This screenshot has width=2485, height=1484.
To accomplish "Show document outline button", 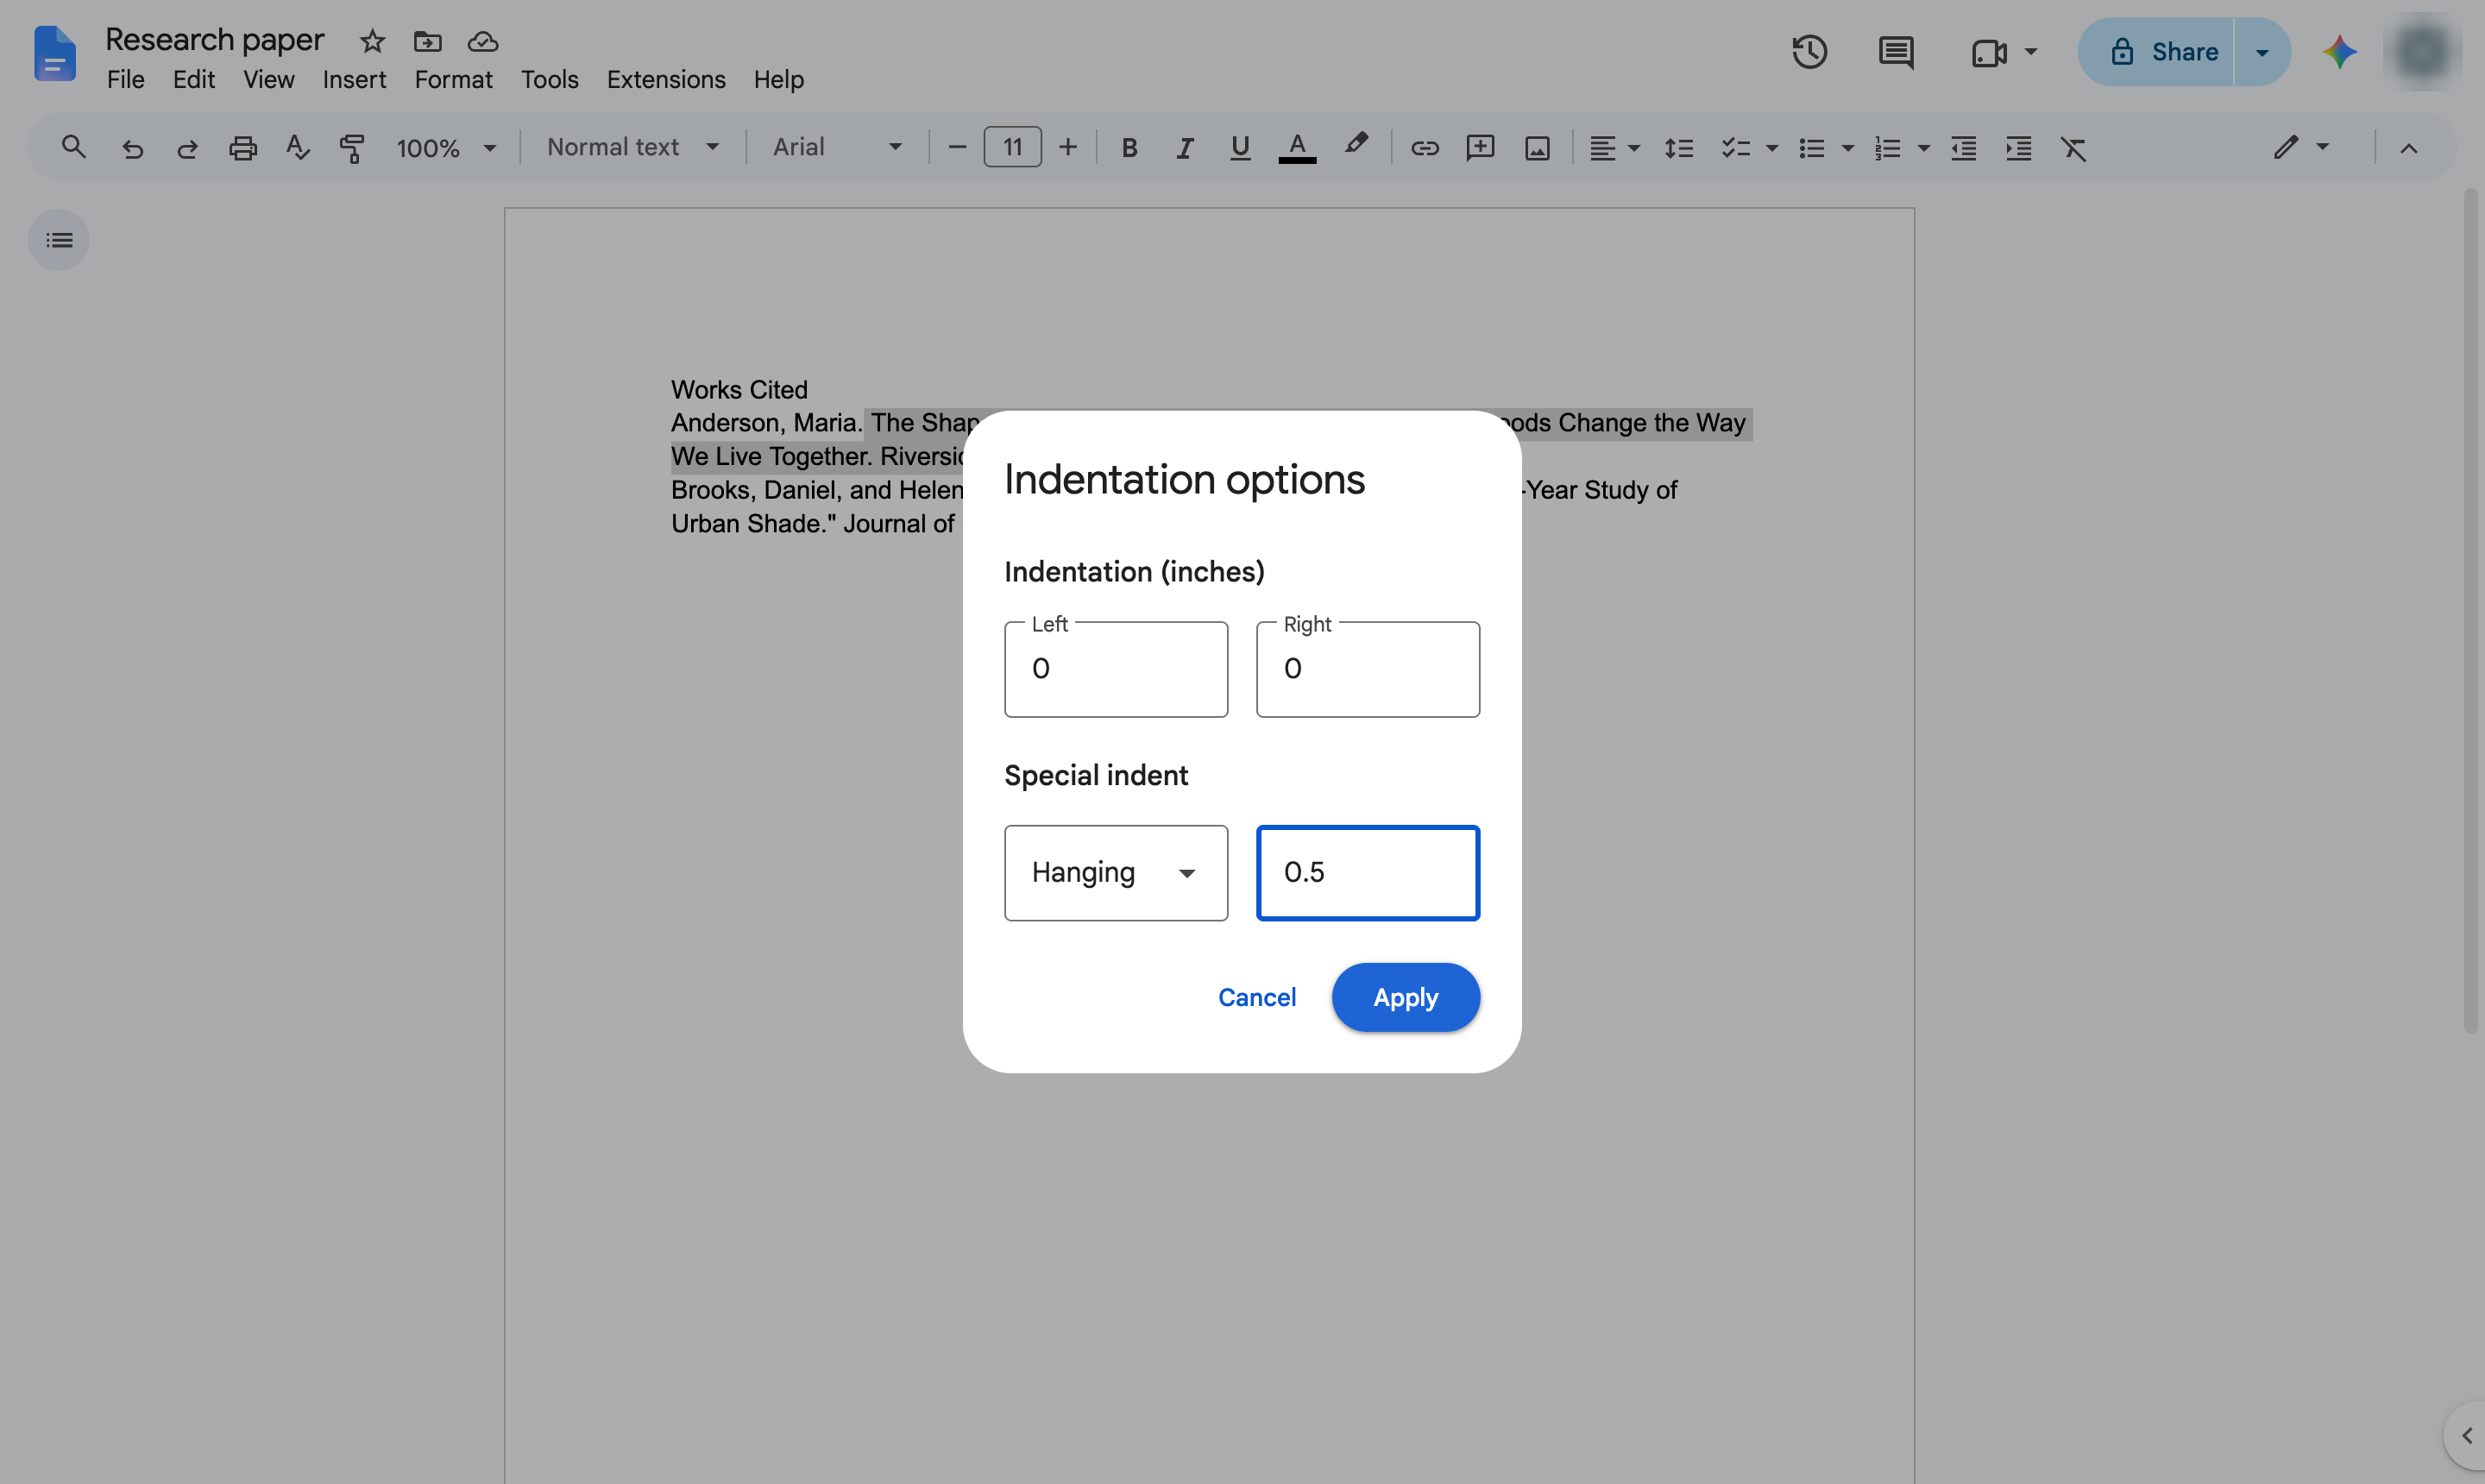I will point(59,240).
